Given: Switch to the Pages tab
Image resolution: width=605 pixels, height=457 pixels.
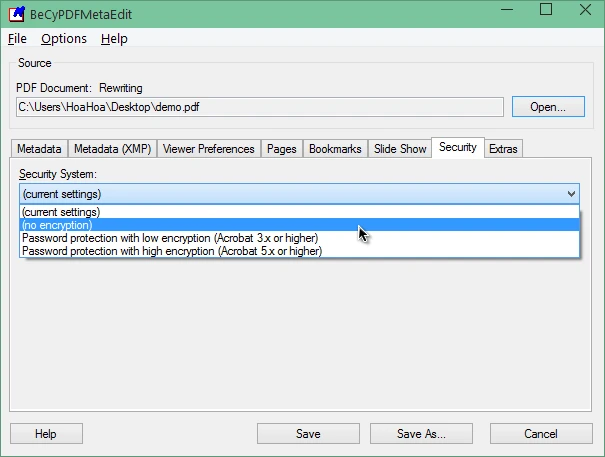Looking at the screenshot, I should (x=282, y=149).
